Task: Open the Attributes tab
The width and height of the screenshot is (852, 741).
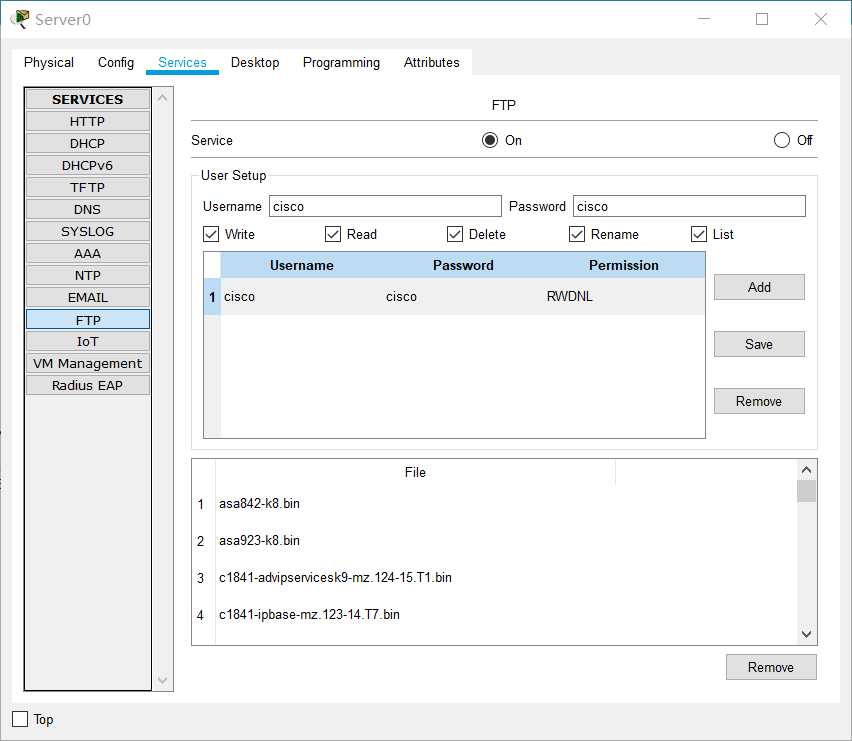Action: pos(431,62)
